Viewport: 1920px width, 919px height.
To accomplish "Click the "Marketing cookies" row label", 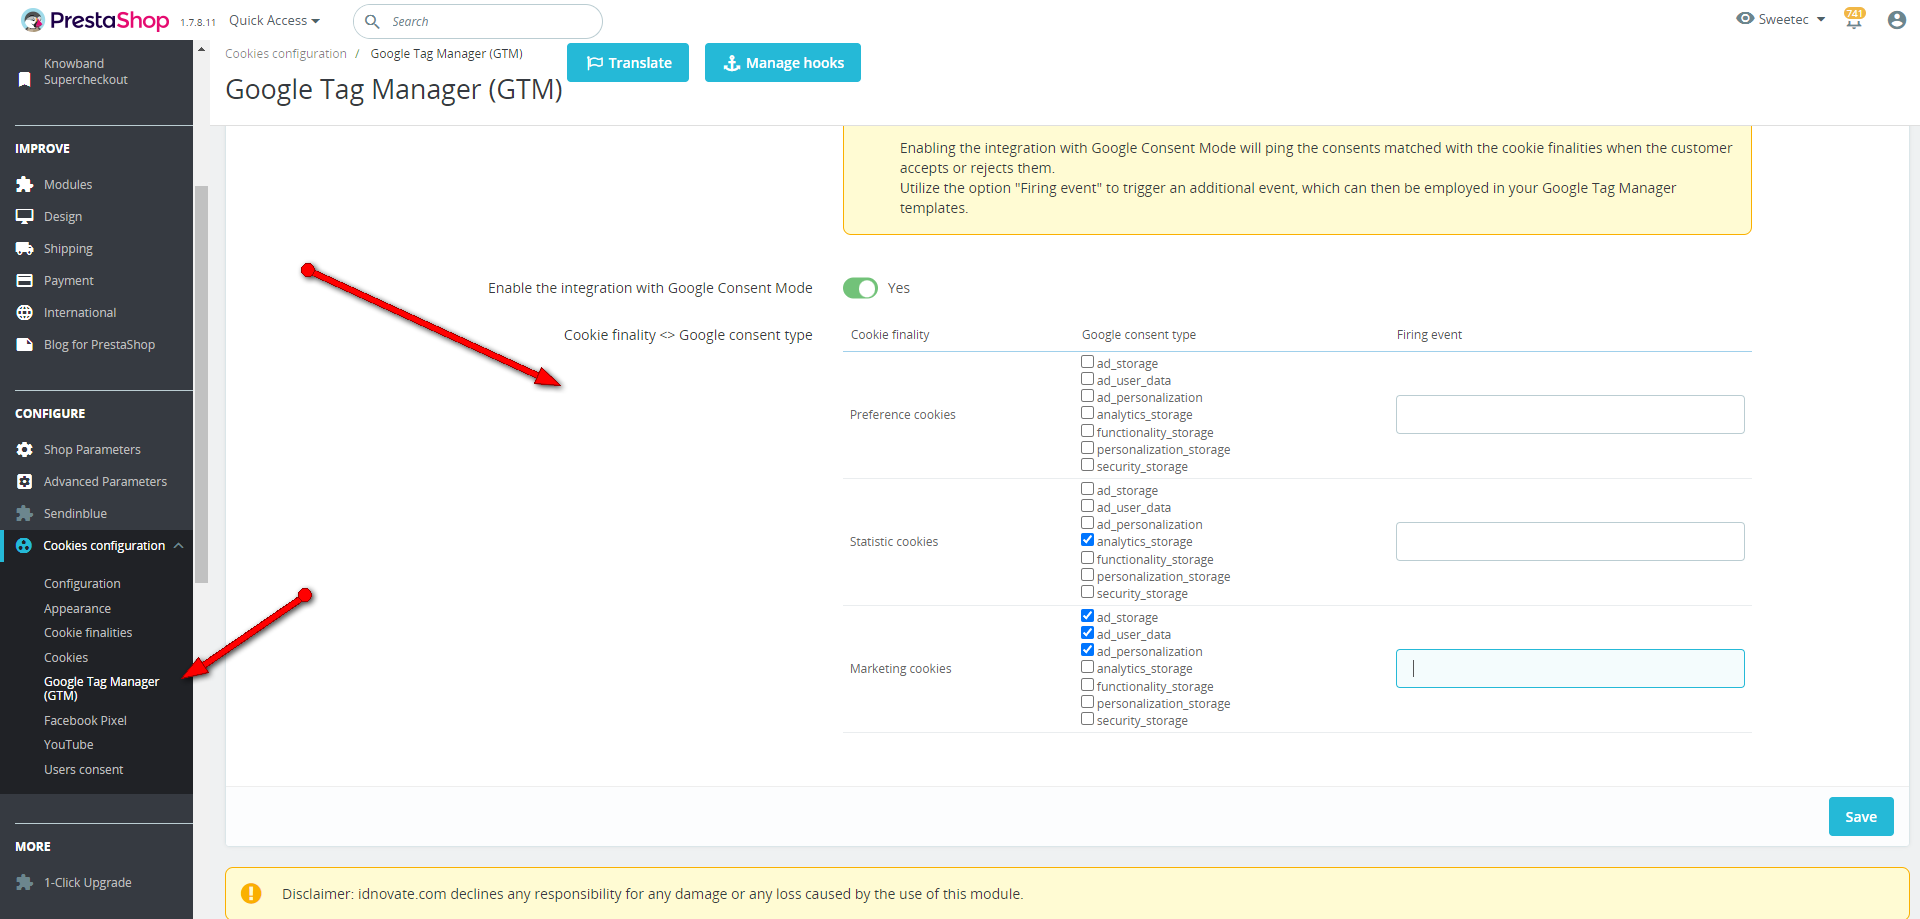I will click(901, 668).
